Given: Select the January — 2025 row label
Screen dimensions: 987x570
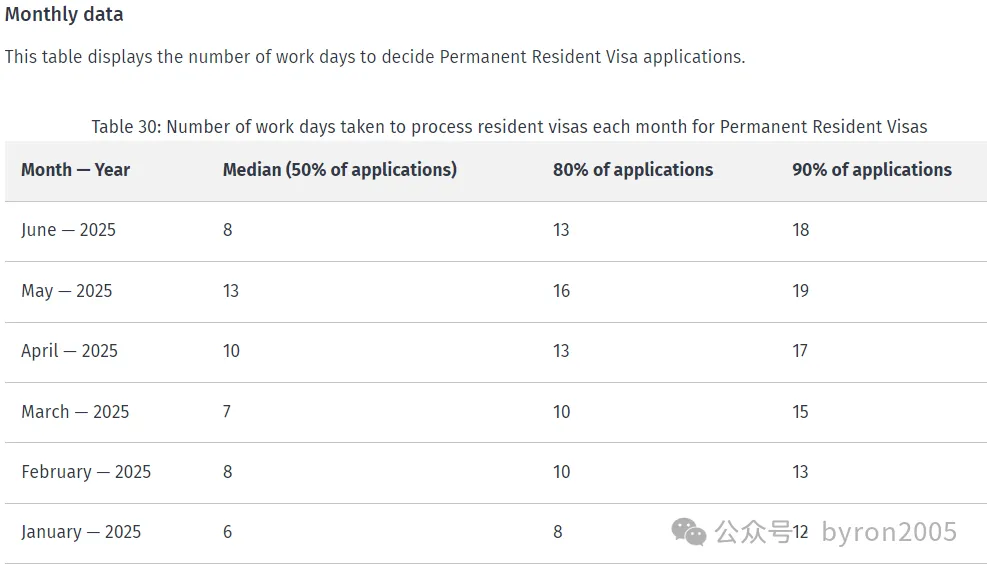Looking at the screenshot, I should point(81,532).
